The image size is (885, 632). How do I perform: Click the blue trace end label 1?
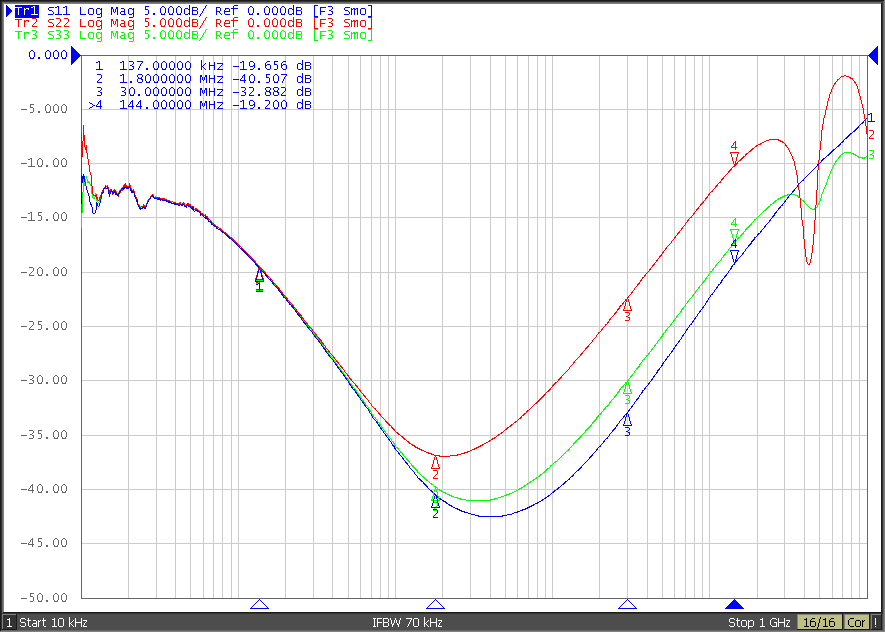pyautogui.click(x=871, y=118)
